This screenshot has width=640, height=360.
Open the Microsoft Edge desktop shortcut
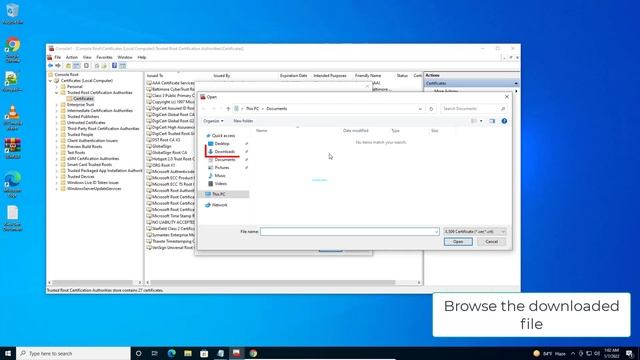pos(13,185)
